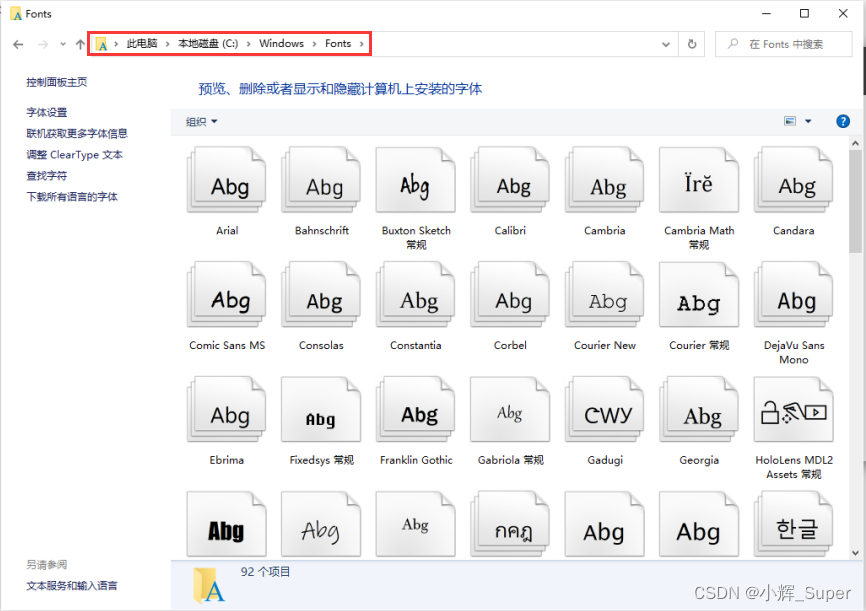Viewport: 866px width, 611px height.
Task: Select the Ebrima font icon
Action: click(x=226, y=410)
